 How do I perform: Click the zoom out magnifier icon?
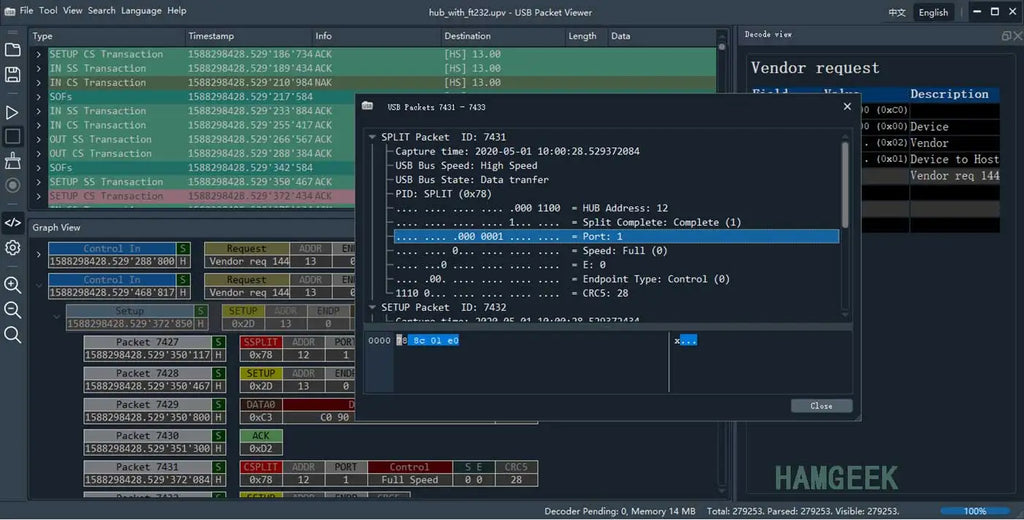point(12,310)
